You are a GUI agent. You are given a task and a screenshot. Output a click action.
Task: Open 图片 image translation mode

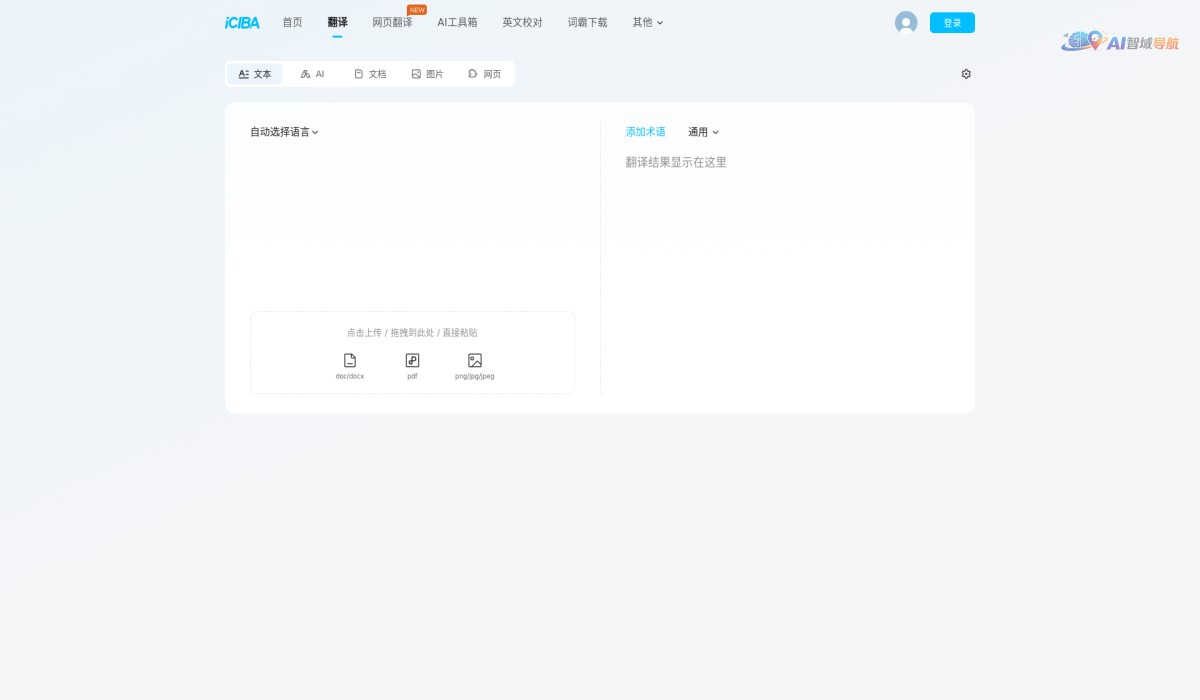click(x=427, y=73)
